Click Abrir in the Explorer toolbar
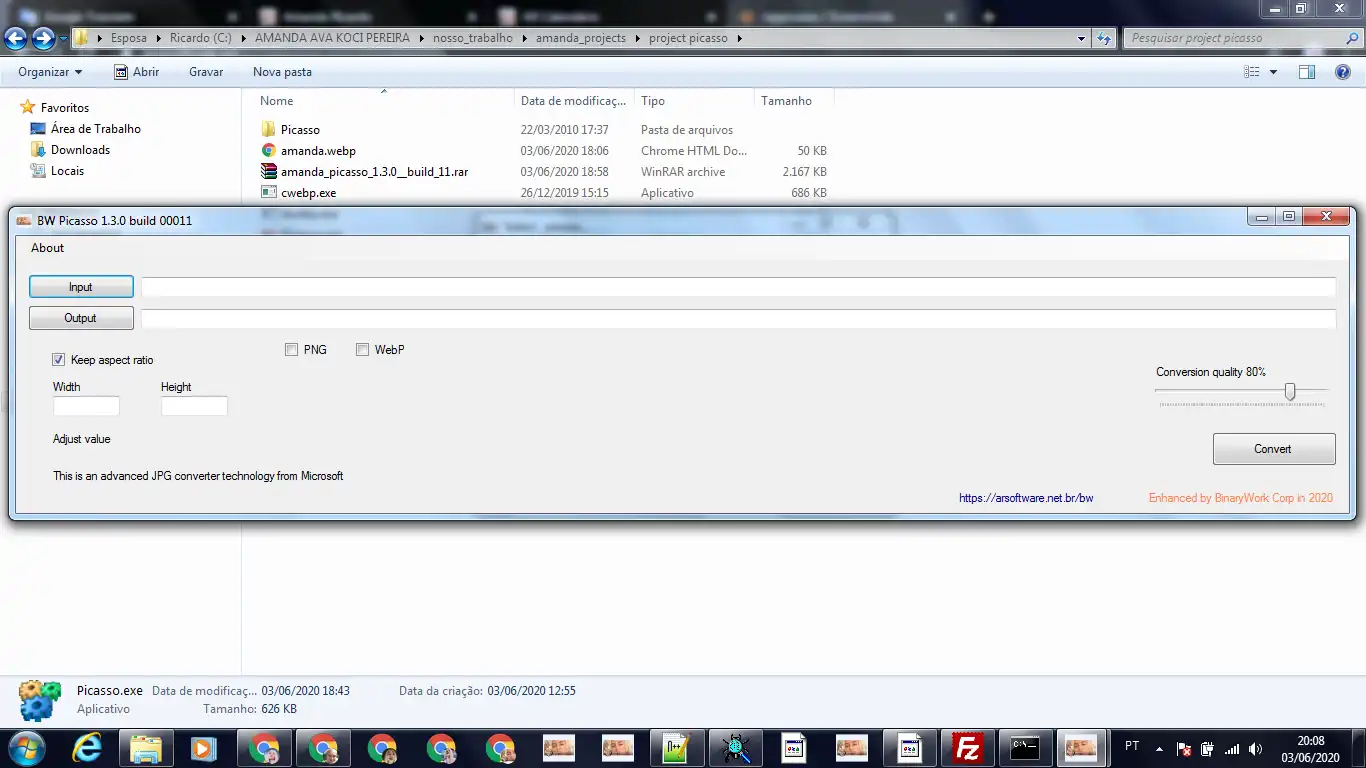This screenshot has width=1366, height=768. click(x=137, y=72)
